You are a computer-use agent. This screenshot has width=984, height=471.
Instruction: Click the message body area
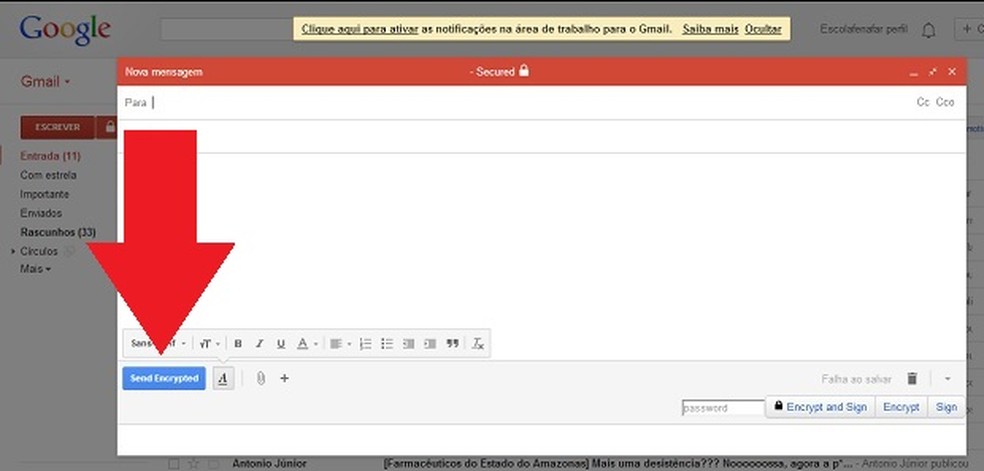[541, 241]
